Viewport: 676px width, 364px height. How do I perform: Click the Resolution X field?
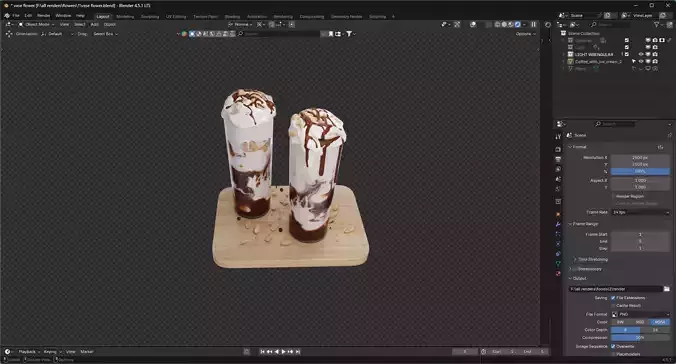(x=640, y=157)
